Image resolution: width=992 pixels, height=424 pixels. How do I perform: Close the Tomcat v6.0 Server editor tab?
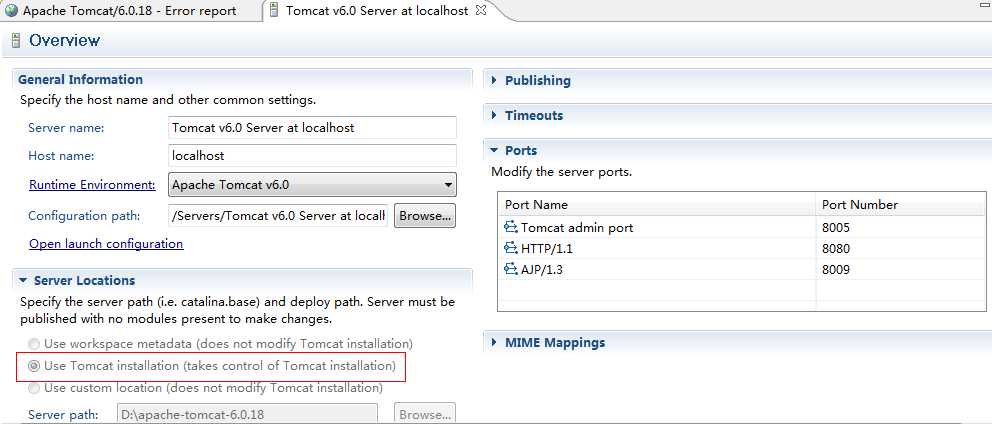[481, 10]
